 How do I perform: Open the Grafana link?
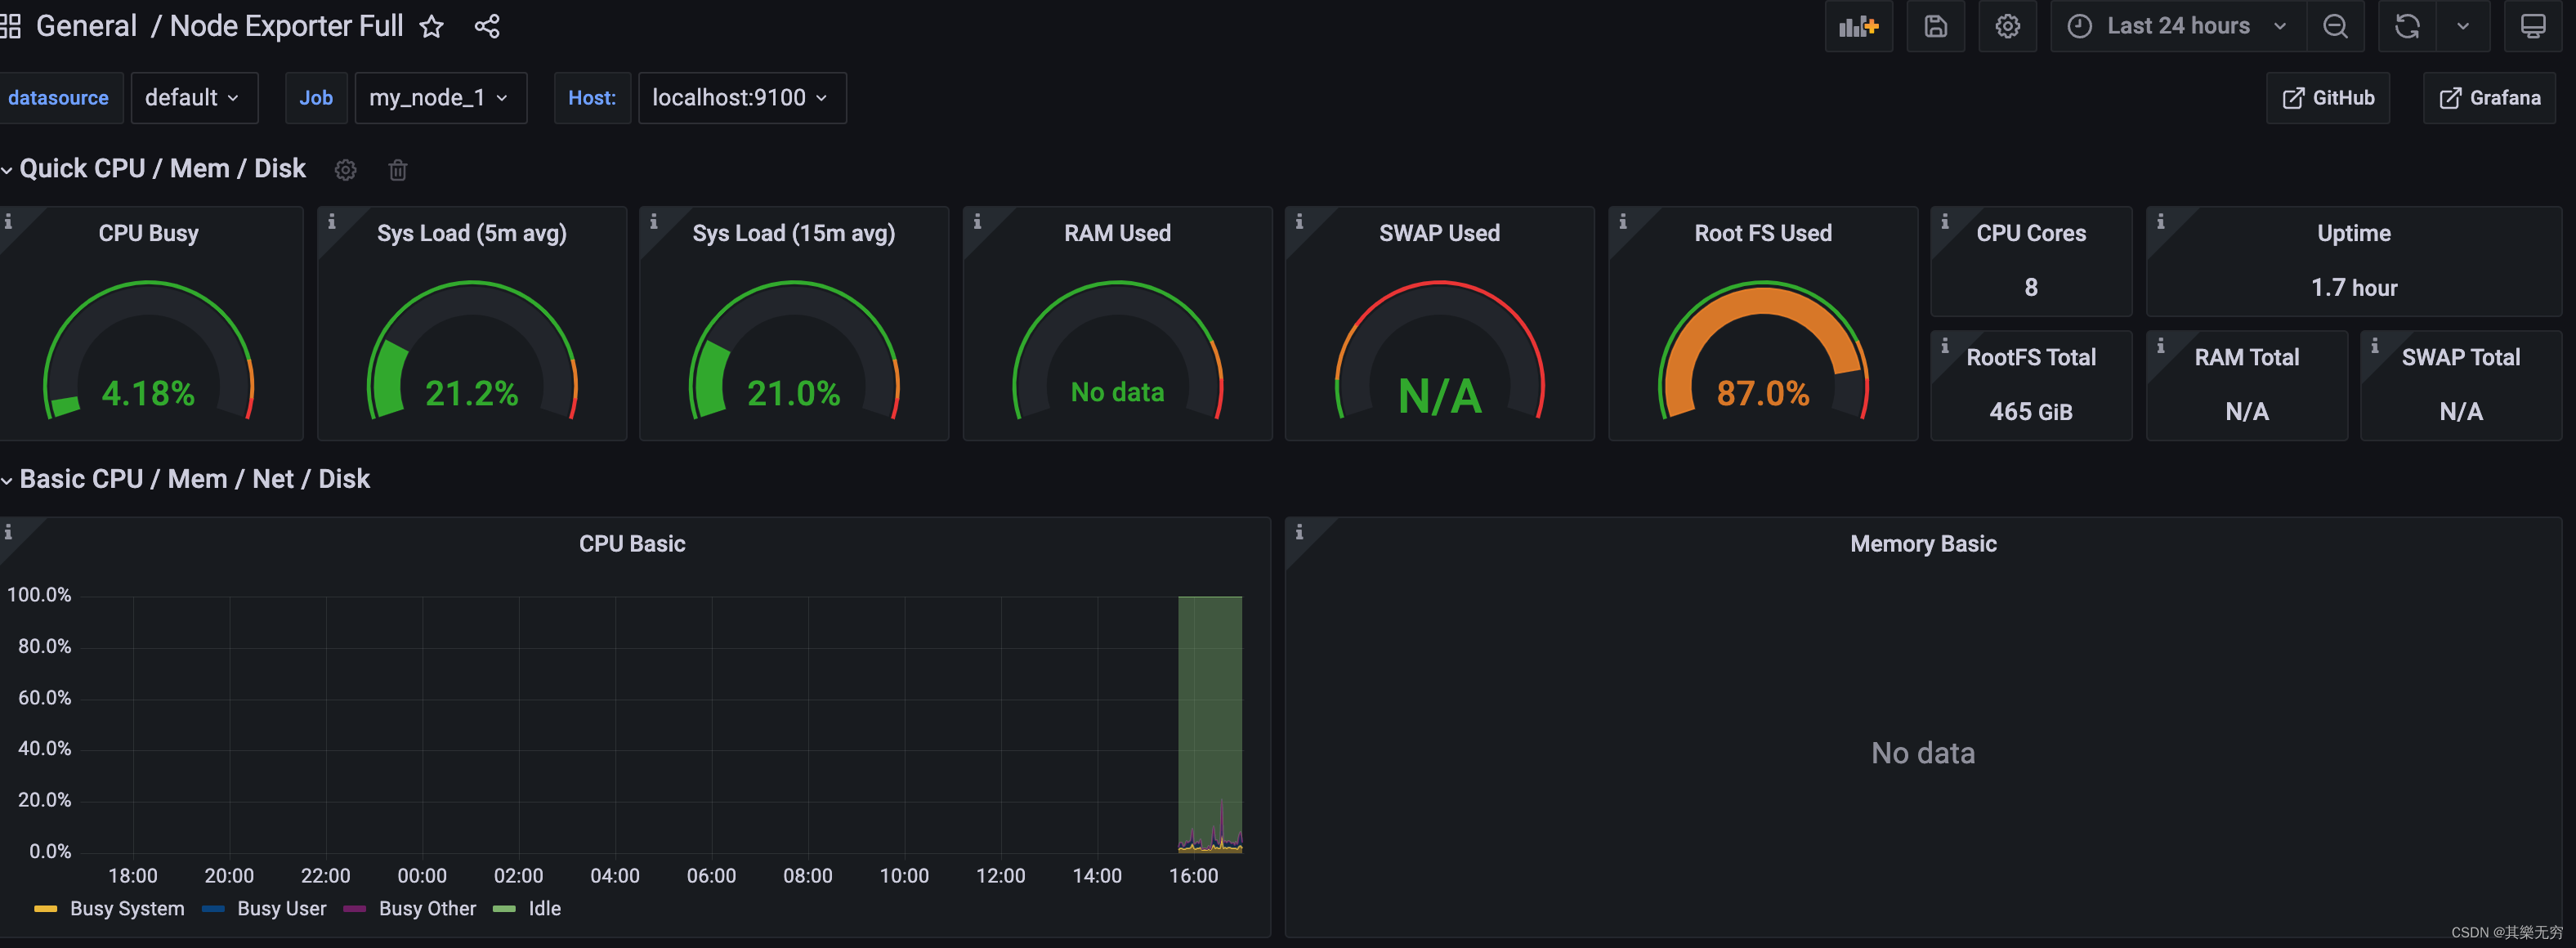point(2489,98)
